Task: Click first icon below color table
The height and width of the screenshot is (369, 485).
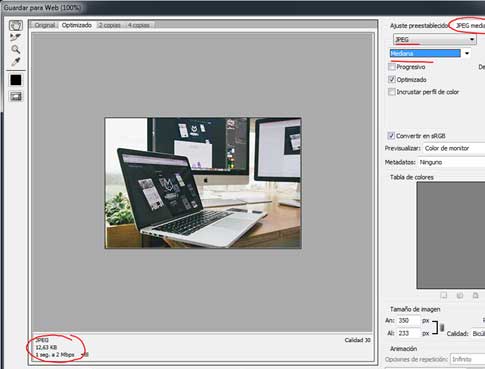Action: point(444,295)
